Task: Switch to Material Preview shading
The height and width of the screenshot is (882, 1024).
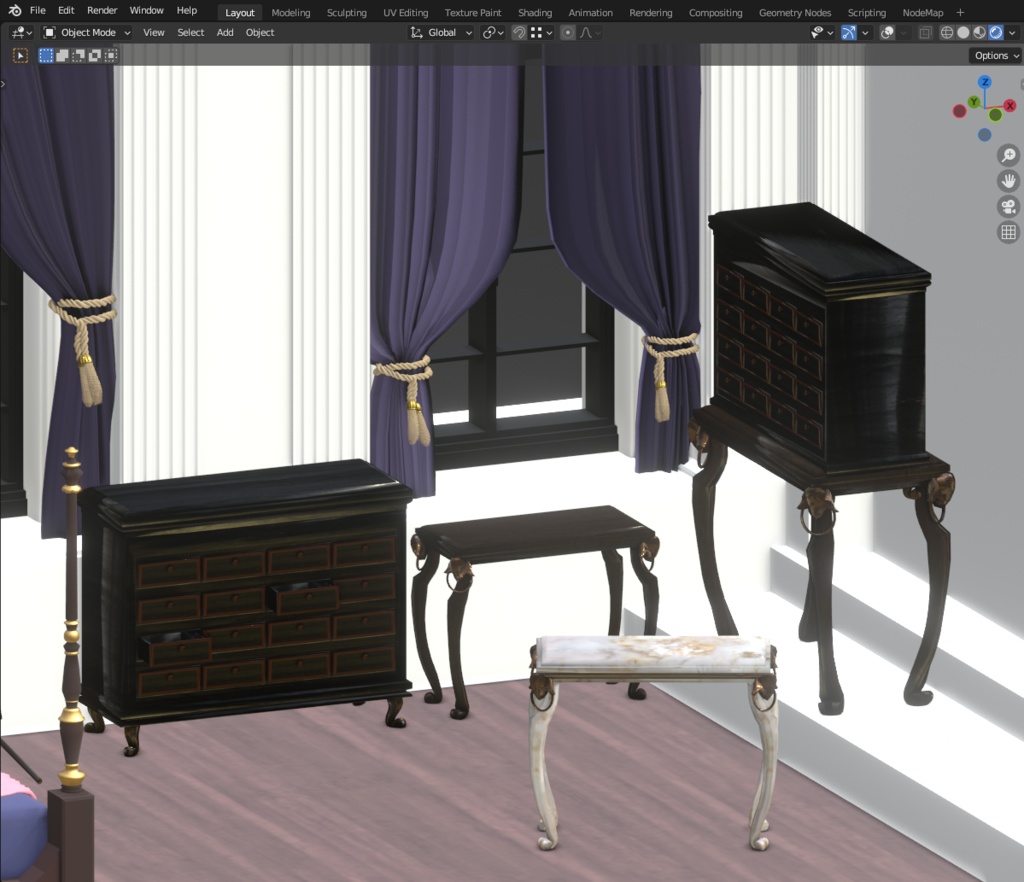Action: pos(979,33)
